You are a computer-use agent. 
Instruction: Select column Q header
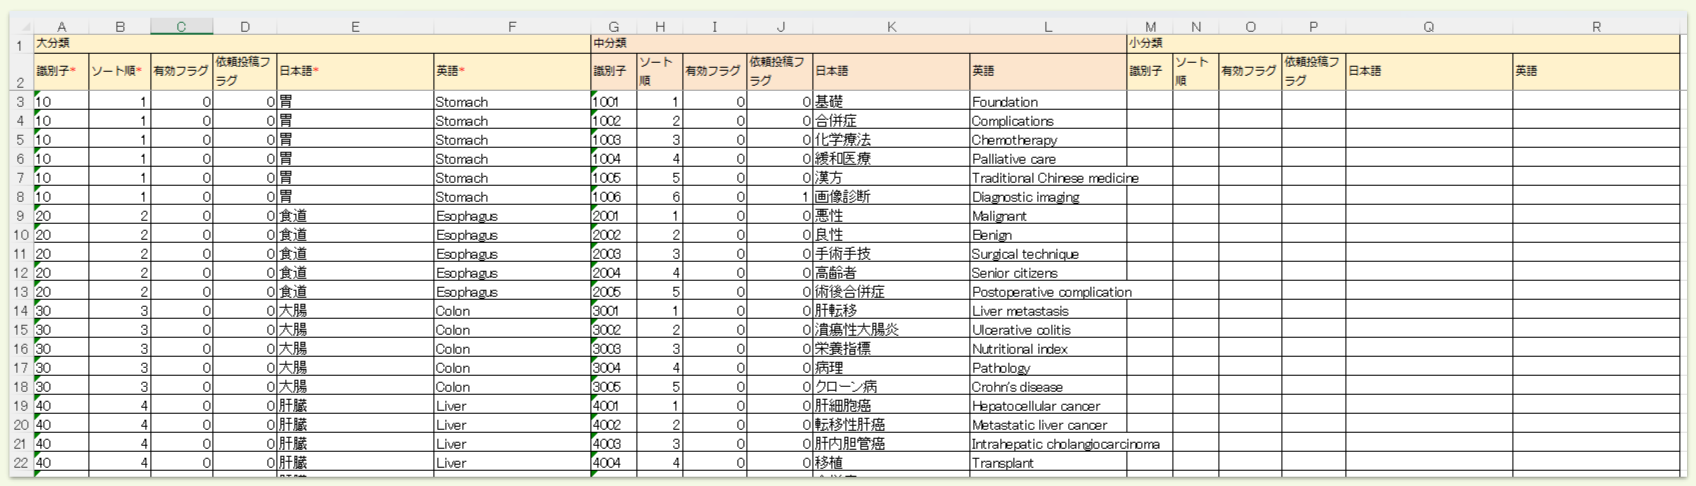click(x=1429, y=27)
